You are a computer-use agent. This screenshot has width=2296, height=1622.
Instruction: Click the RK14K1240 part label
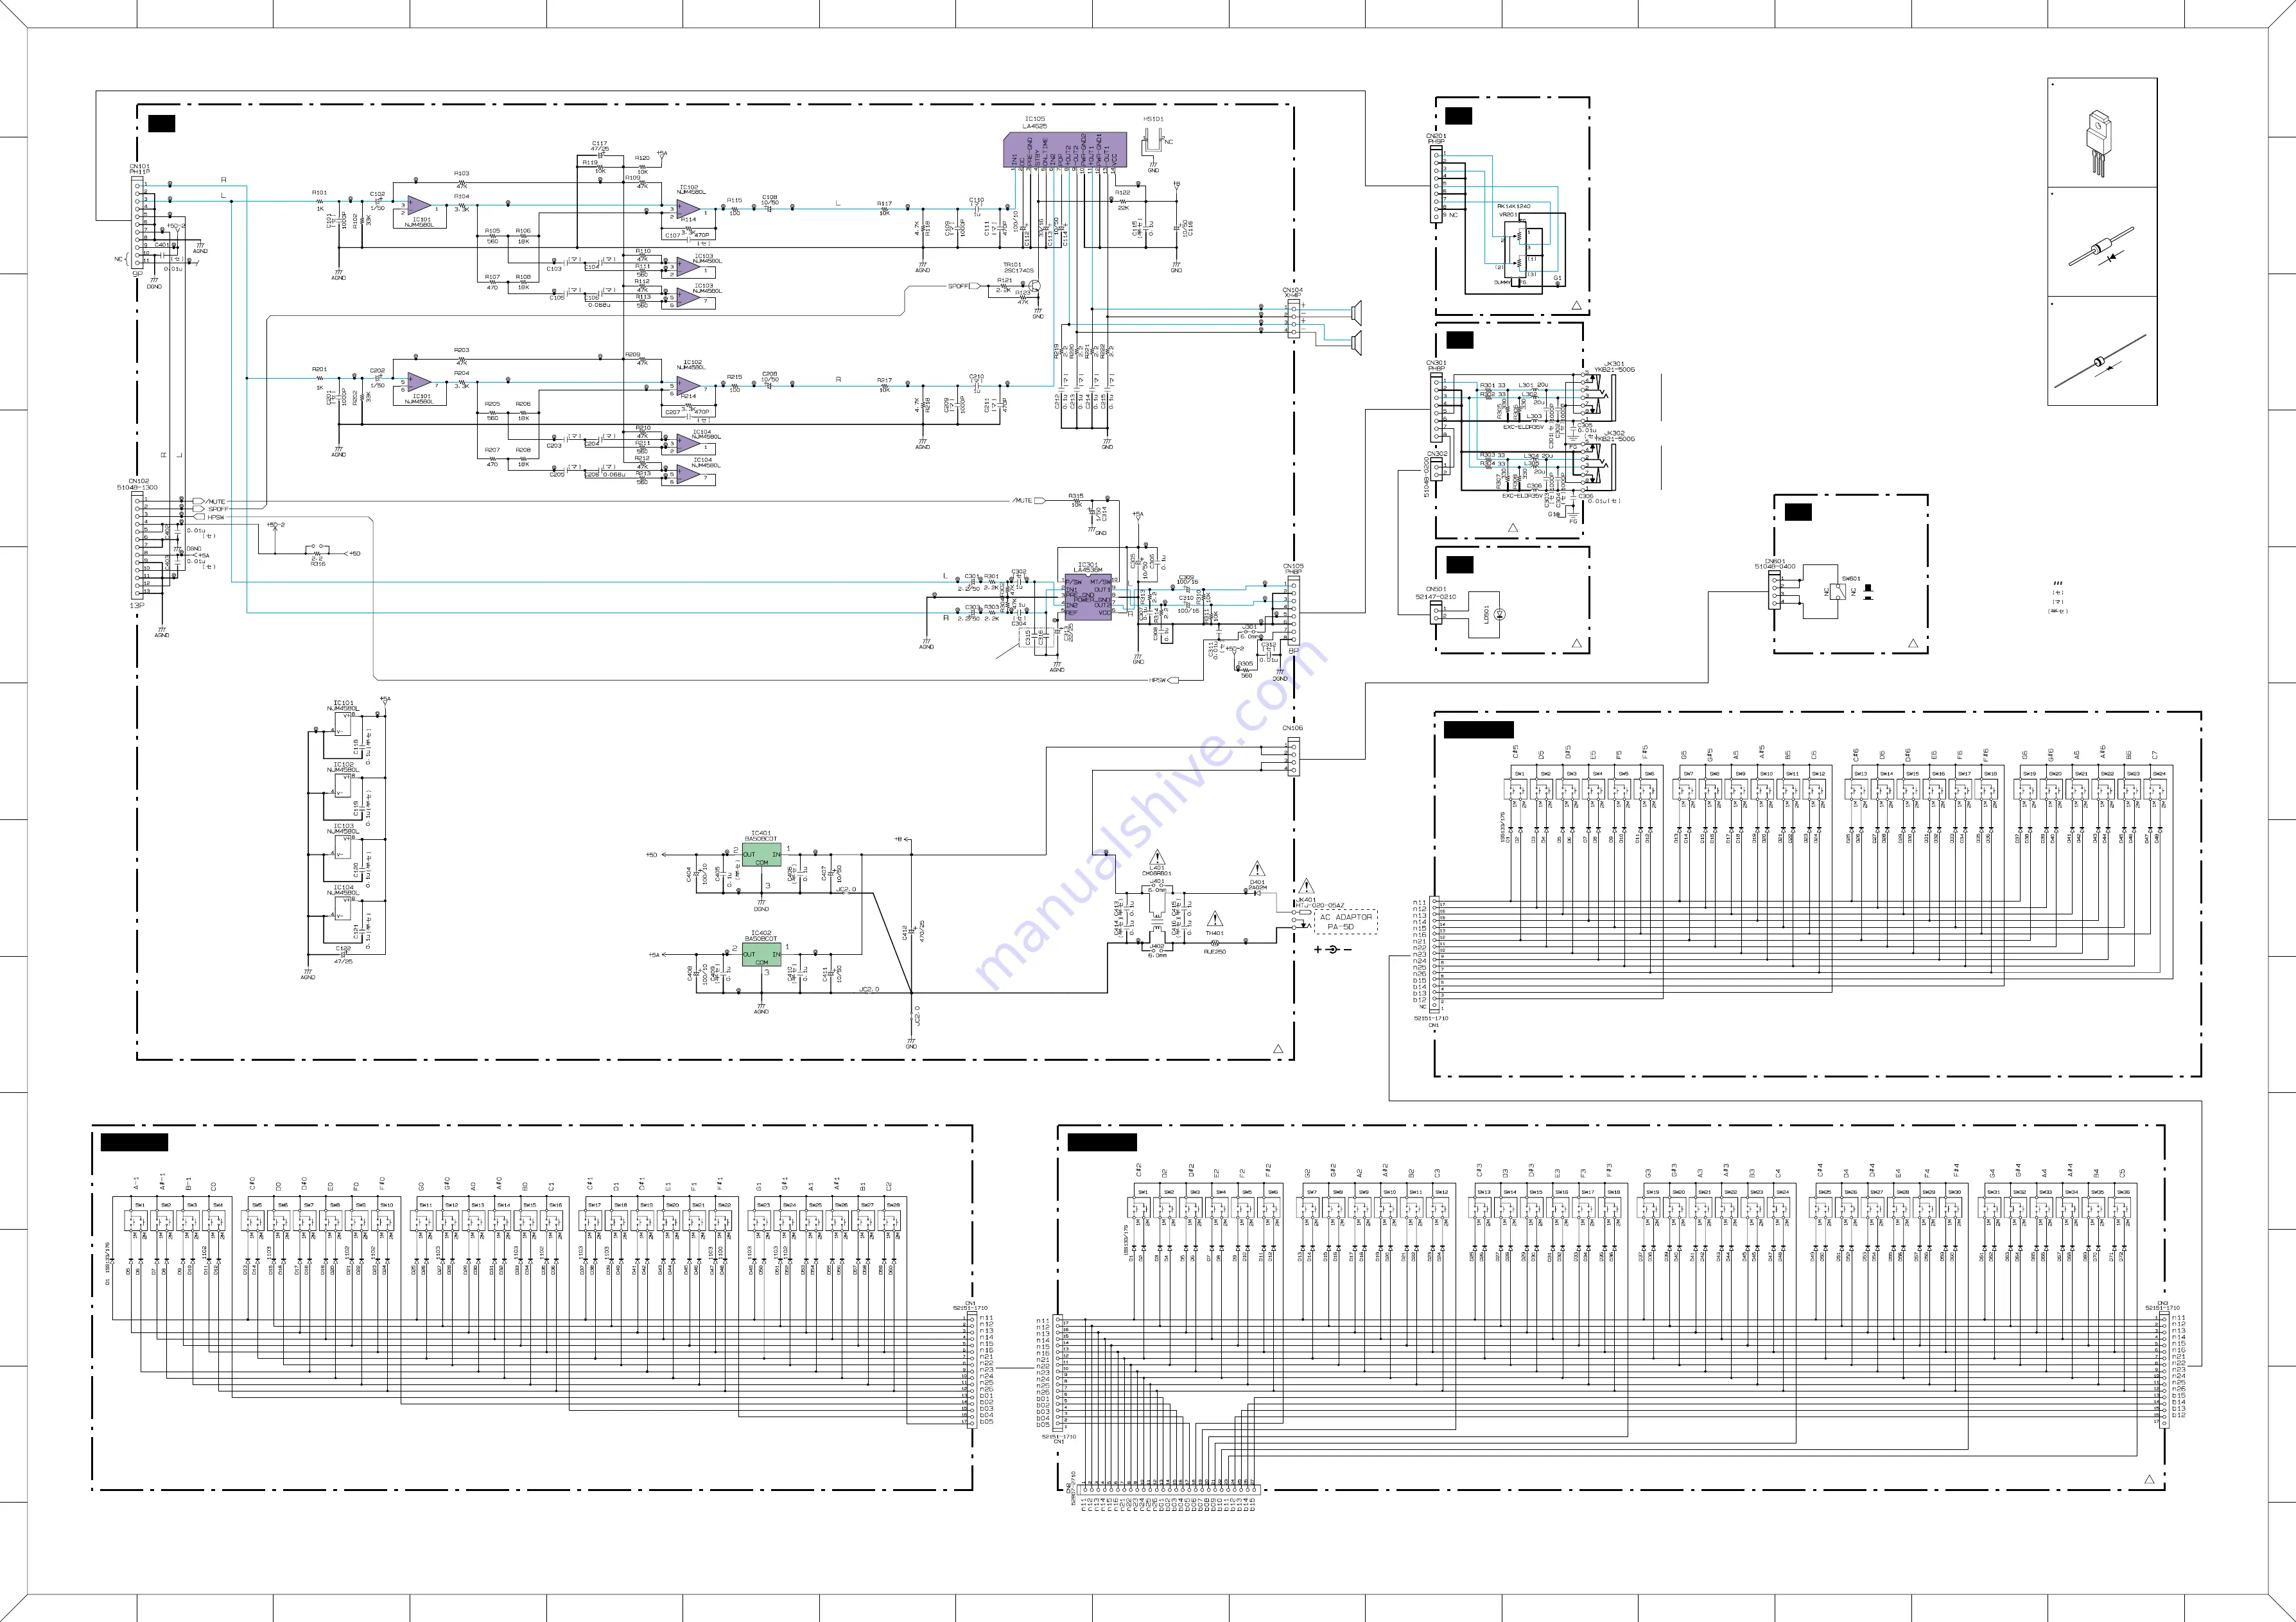1514,206
